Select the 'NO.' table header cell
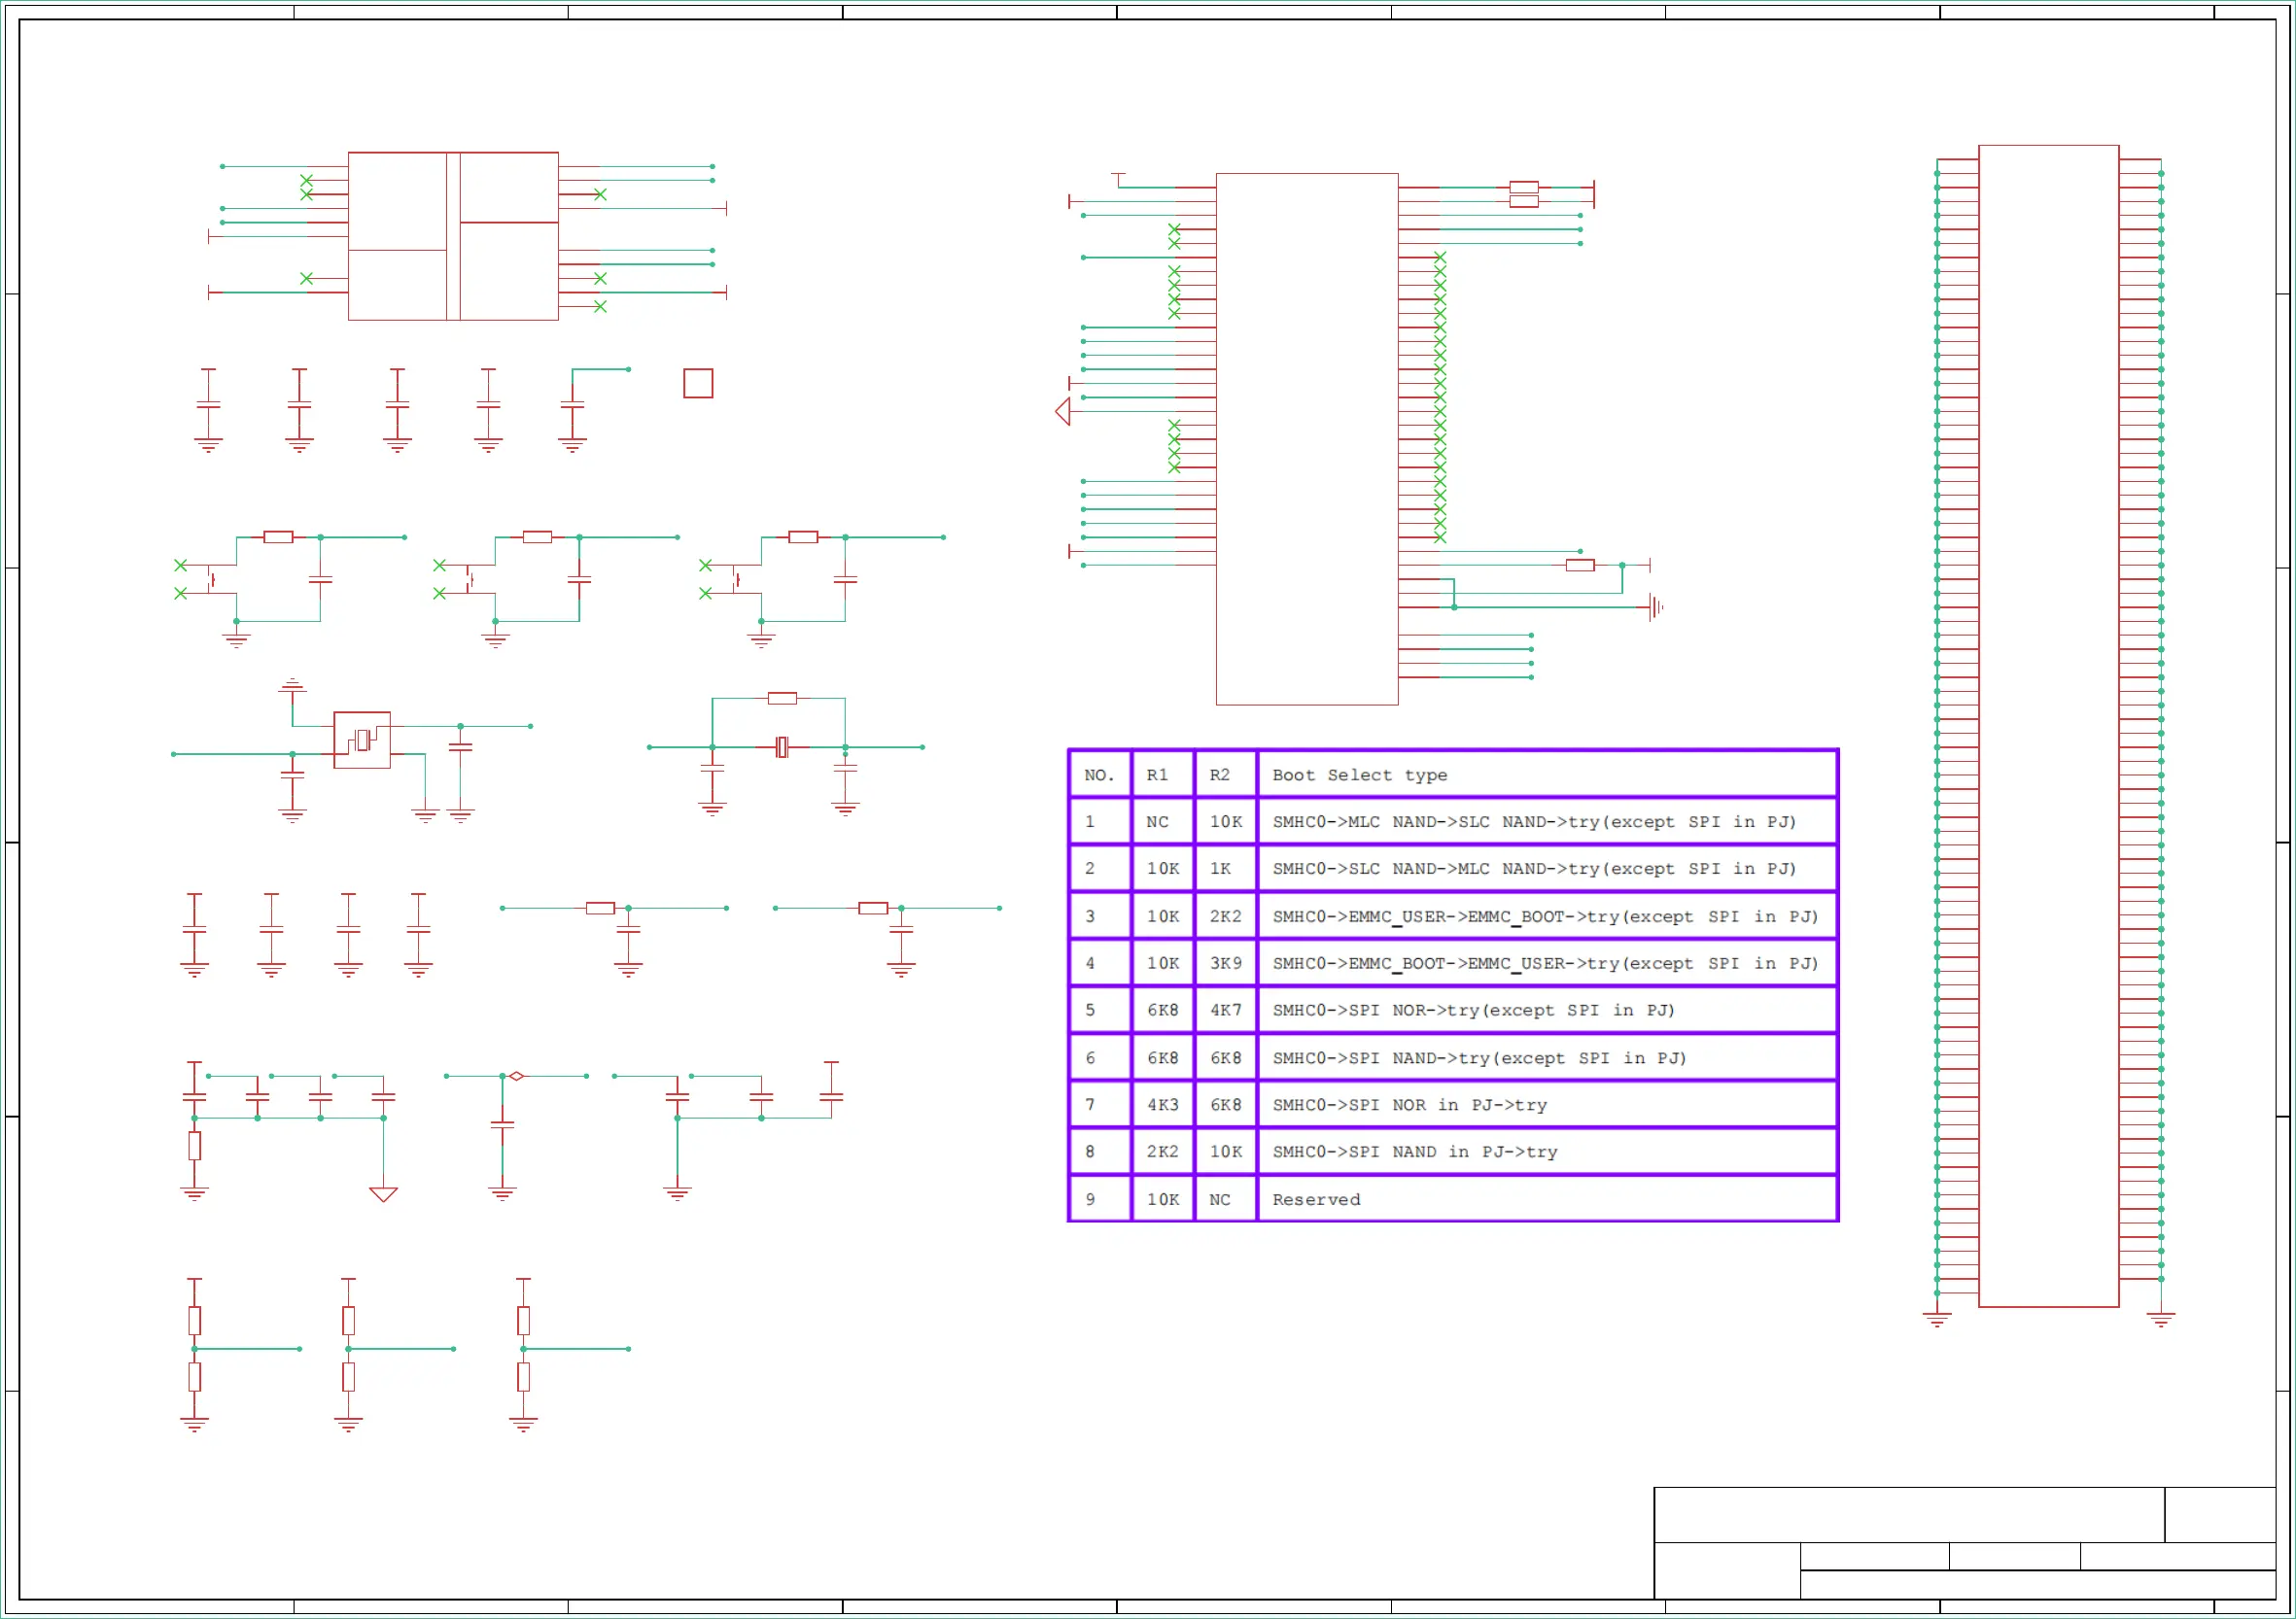 click(x=1099, y=775)
